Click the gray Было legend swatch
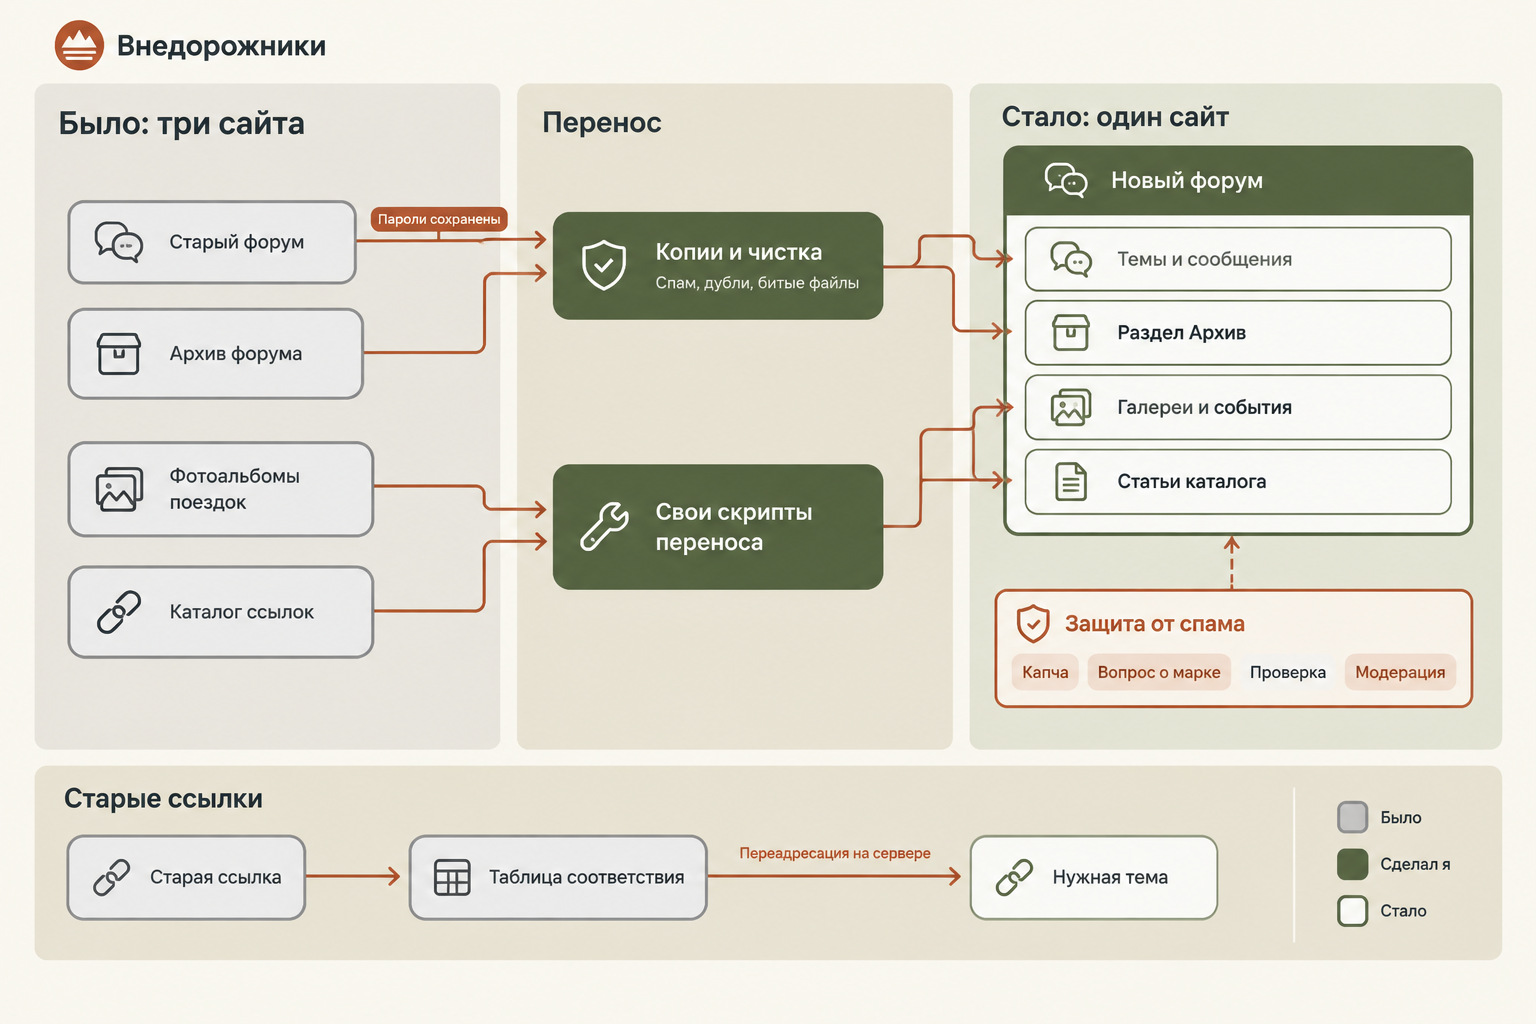 click(x=1353, y=817)
